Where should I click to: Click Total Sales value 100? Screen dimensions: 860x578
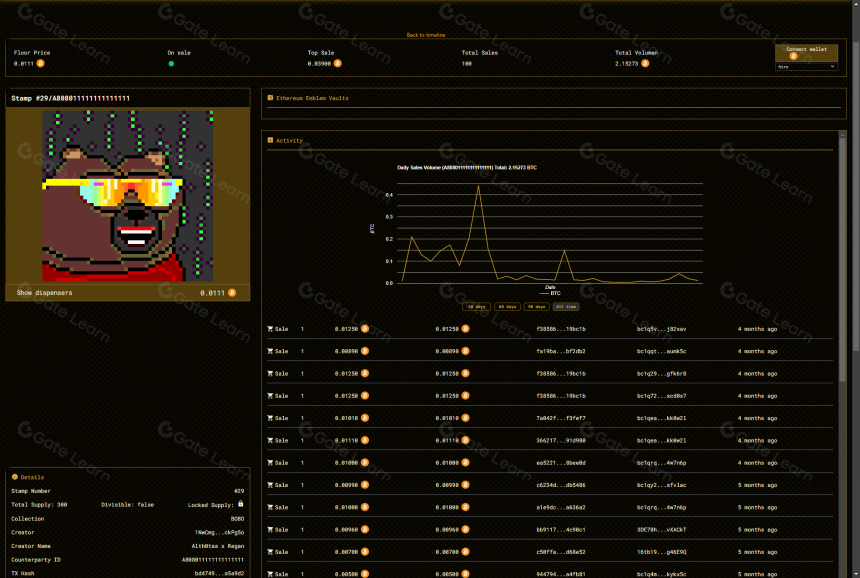[x=466, y=64]
